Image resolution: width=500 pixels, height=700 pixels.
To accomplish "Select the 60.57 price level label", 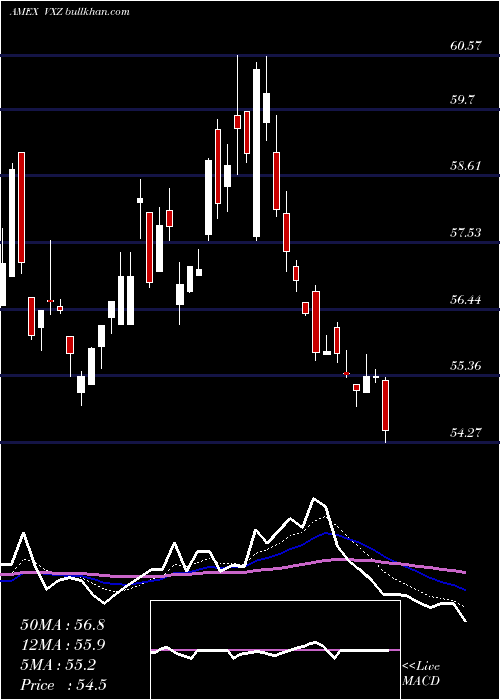I will coord(466,46).
